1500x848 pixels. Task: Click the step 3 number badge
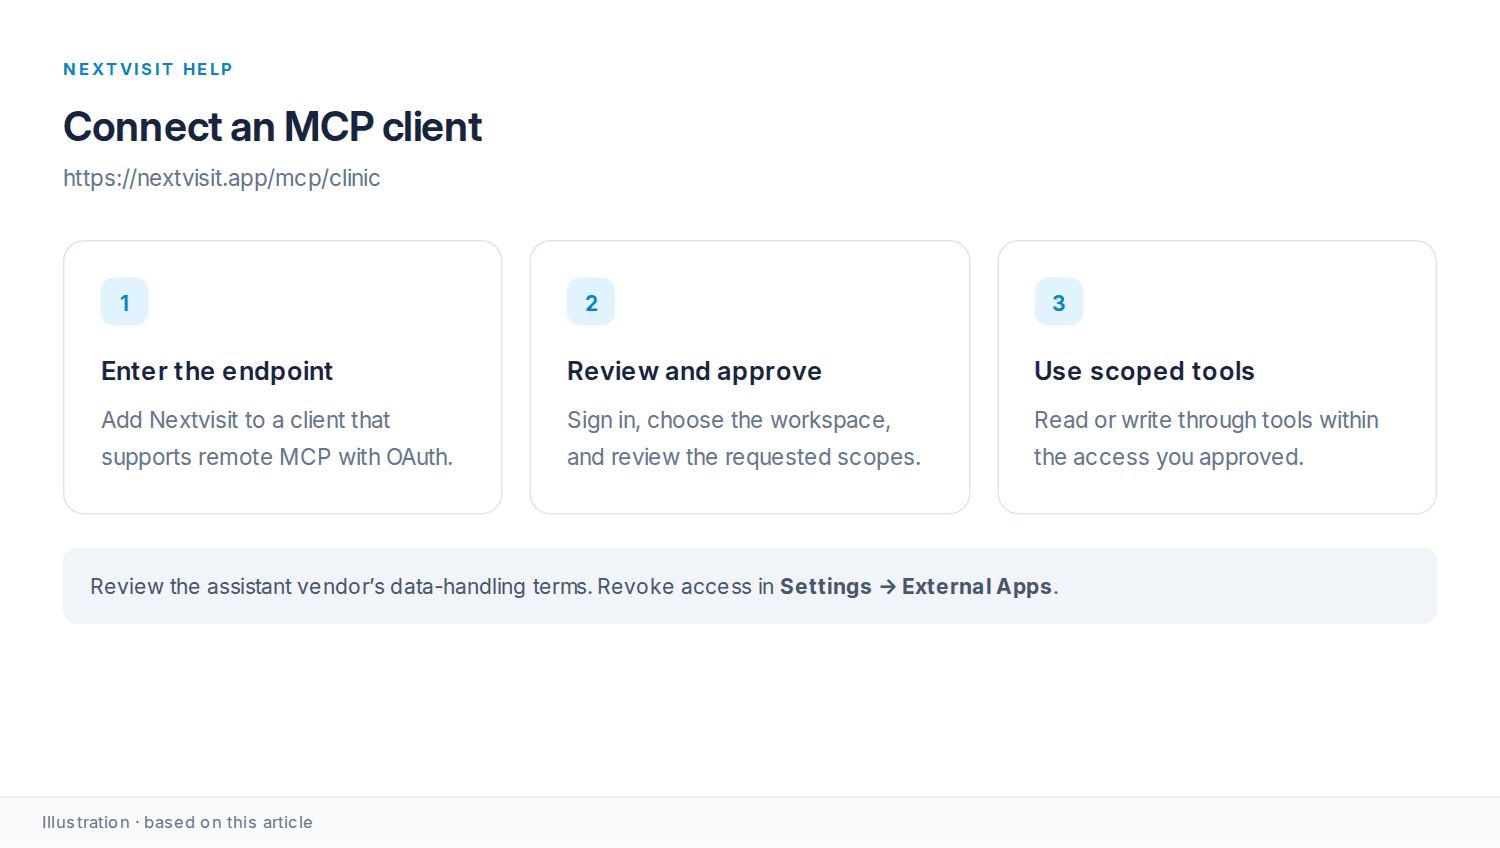coord(1059,302)
